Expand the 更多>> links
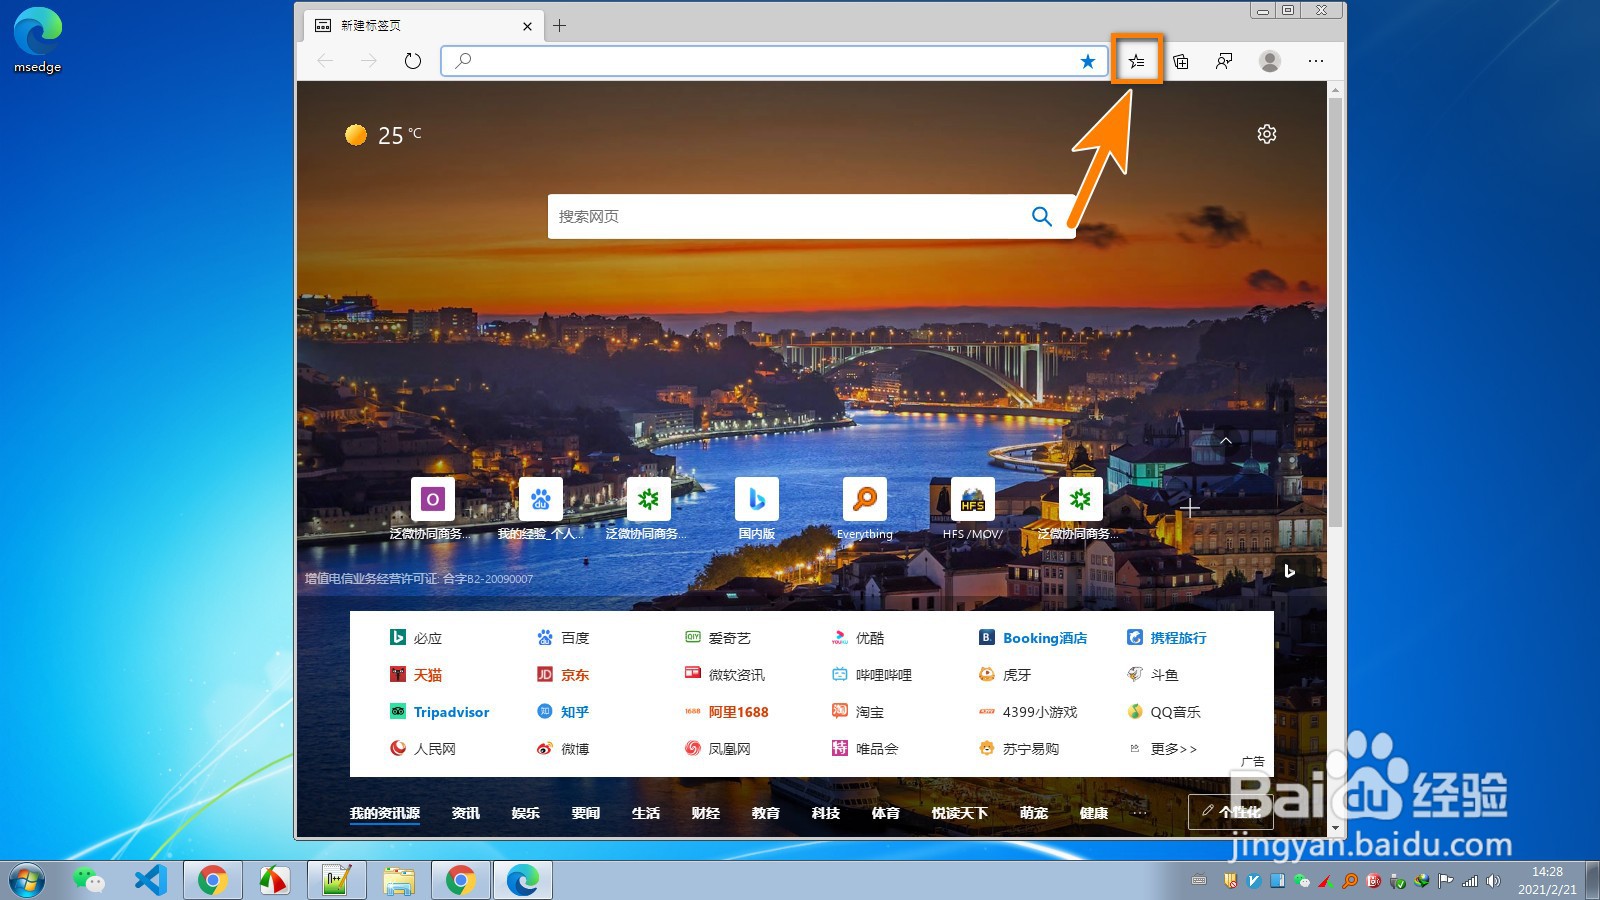The width and height of the screenshot is (1600, 900). point(1162,749)
